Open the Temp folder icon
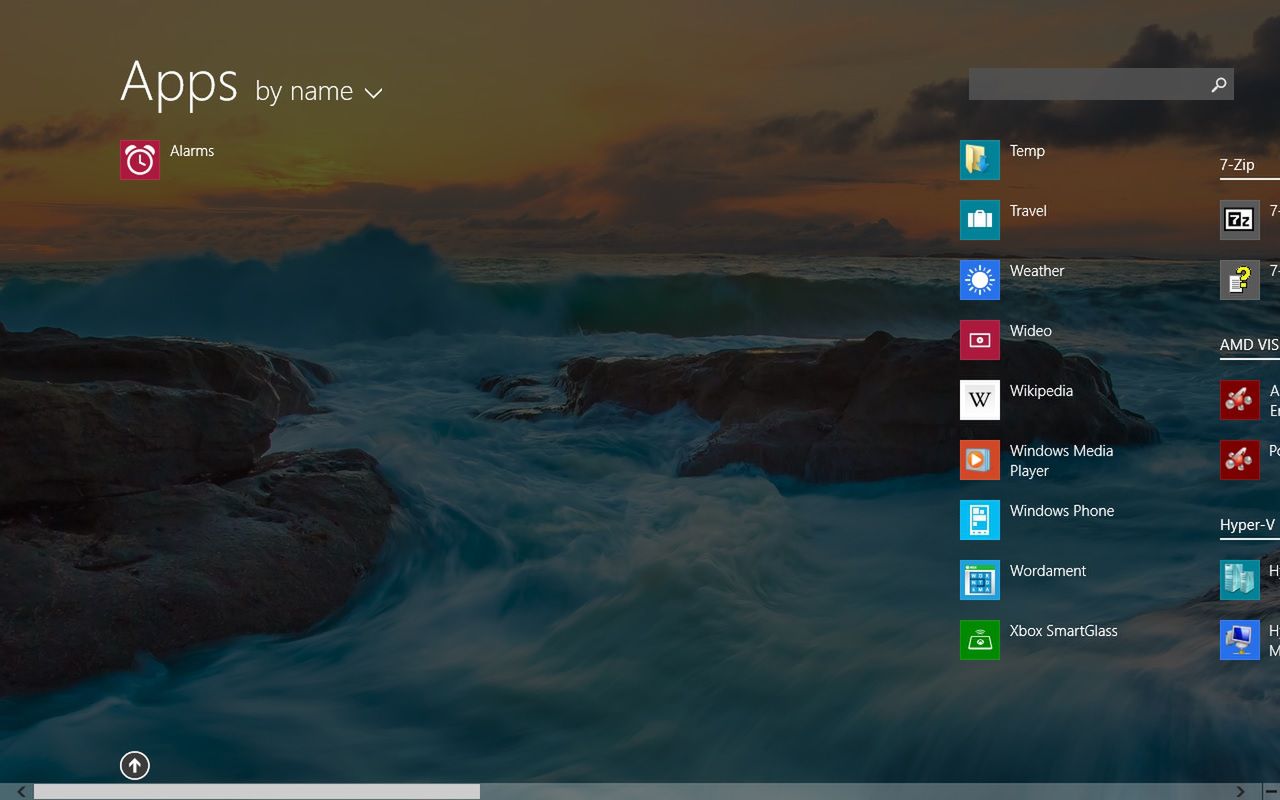Image resolution: width=1280 pixels, height=800 pixels. (980, 160)
